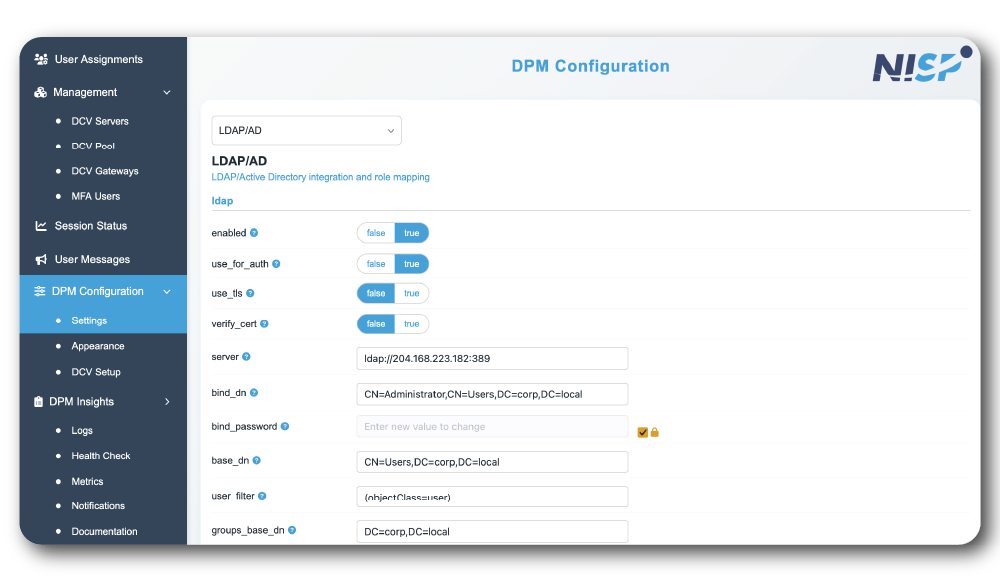Click help icon next to enabled
This screenshot has height=582, width=1000.
(x=254, y=233)
